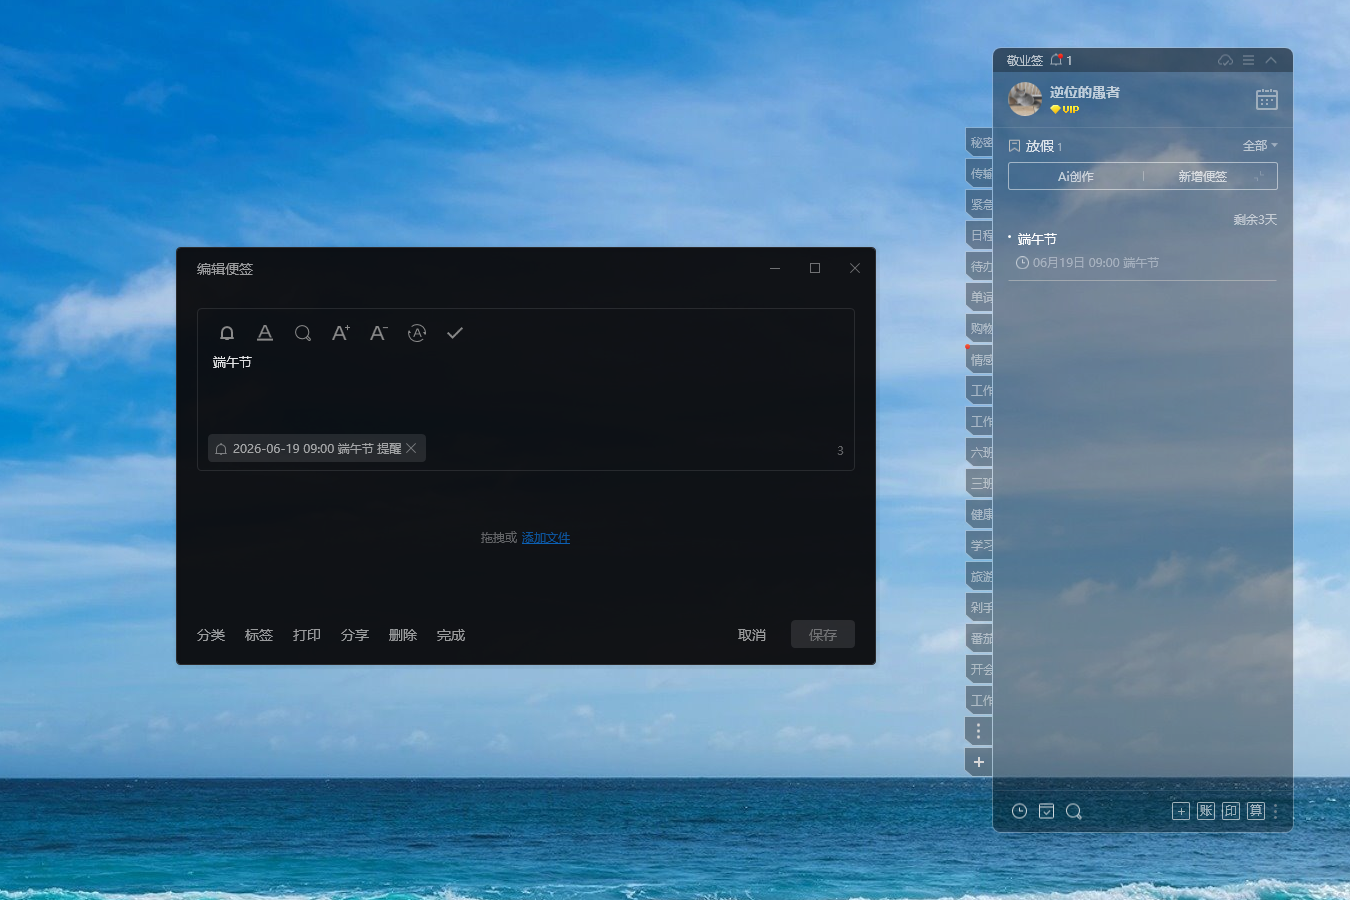The height and width of the screenshot is (900, 1350).
Task: Click 打印 in the edit note dialog
Action: [307, 635]
